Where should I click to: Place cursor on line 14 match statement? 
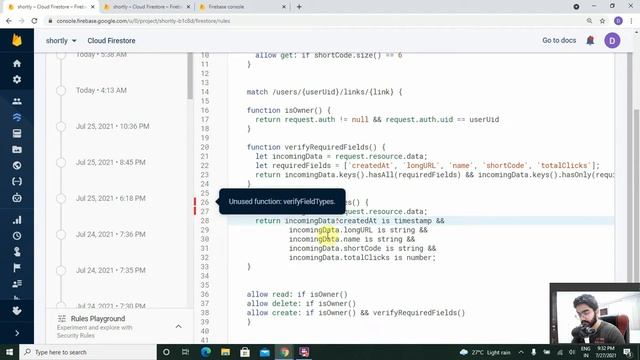(x=324, y=92)
